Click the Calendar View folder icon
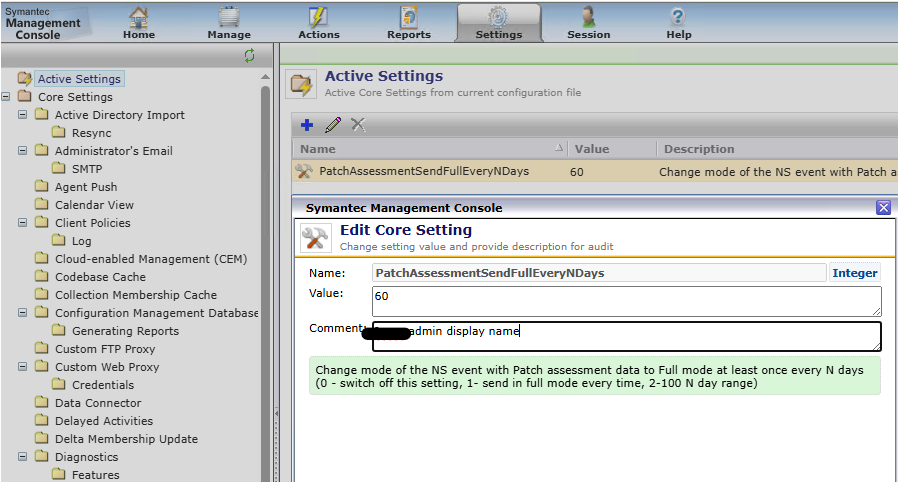Image resolution: width=898 pixels, height=482 pixels. pos(41,204)
